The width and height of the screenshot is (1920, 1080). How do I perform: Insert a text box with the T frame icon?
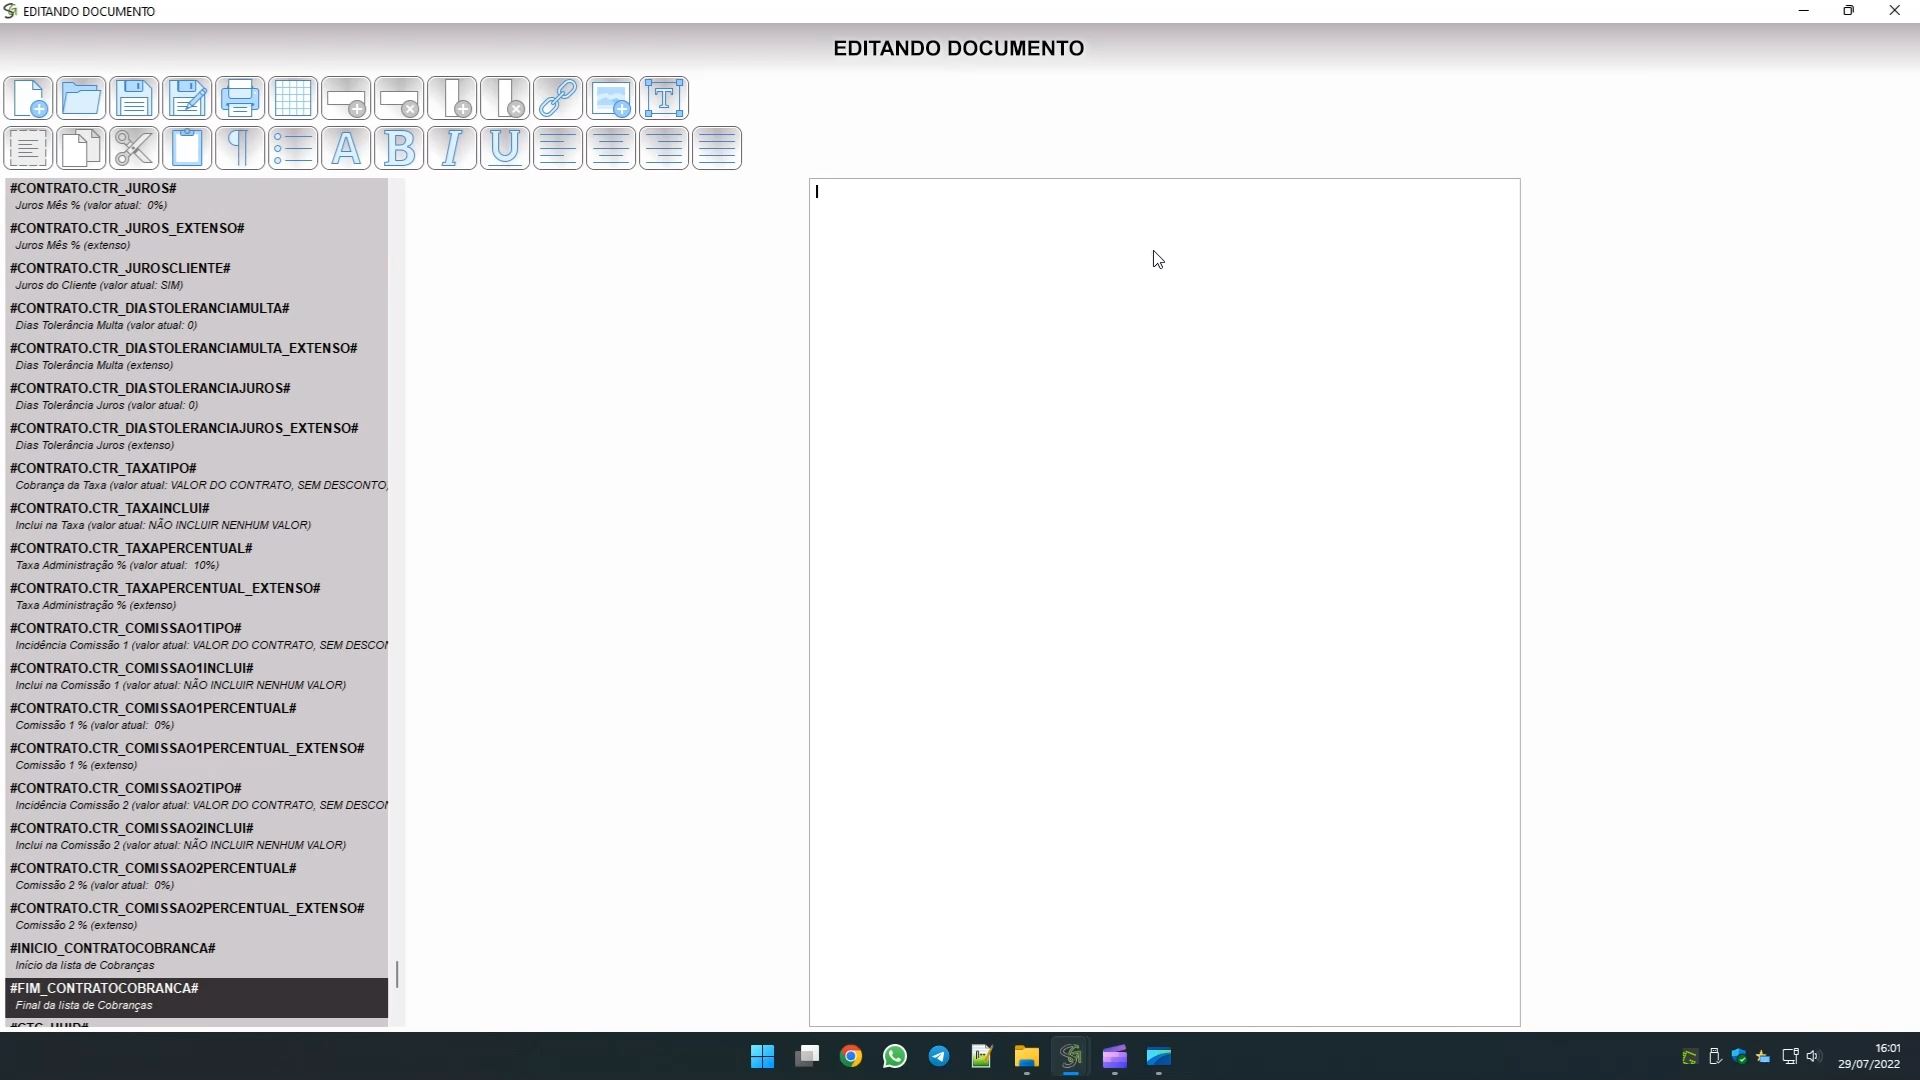664,98
